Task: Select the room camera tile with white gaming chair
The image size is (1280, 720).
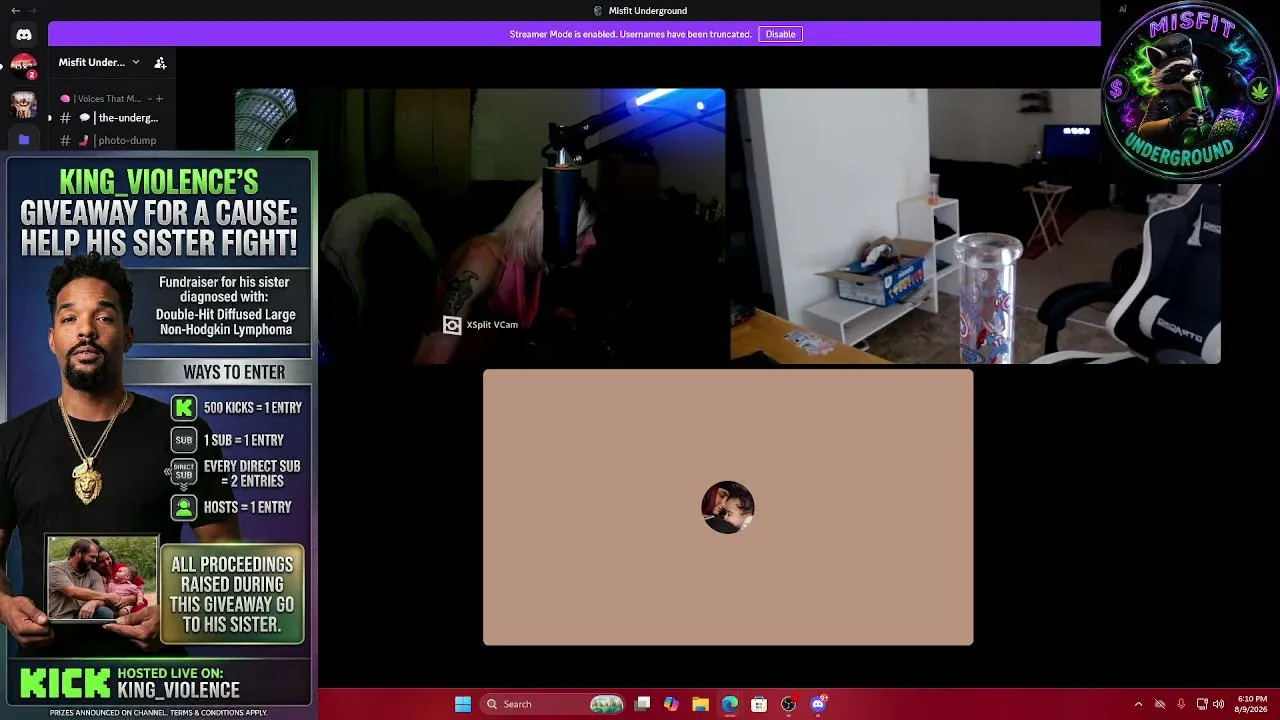Action: [975, 226]
